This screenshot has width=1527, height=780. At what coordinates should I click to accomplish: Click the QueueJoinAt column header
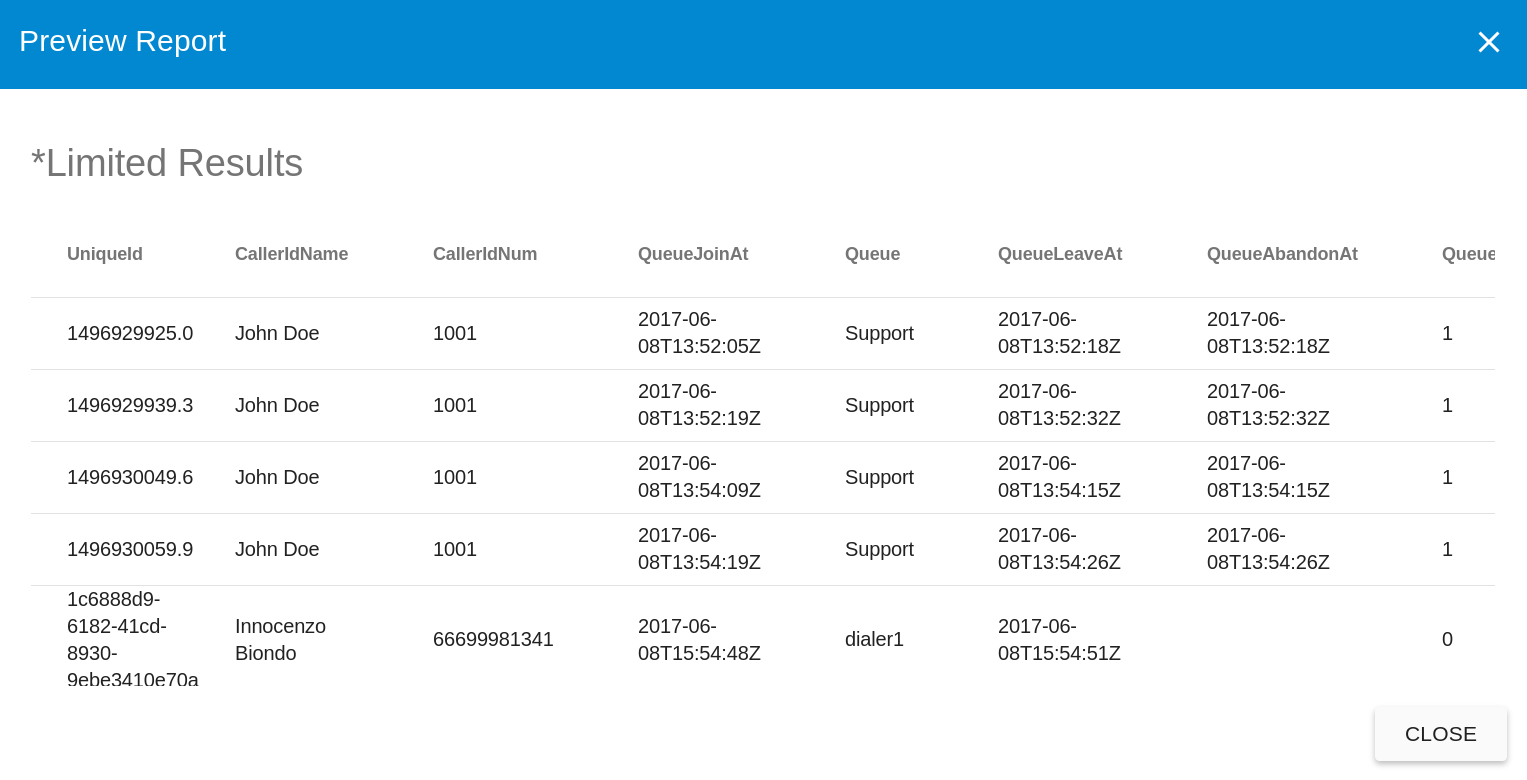click(693, 254)
